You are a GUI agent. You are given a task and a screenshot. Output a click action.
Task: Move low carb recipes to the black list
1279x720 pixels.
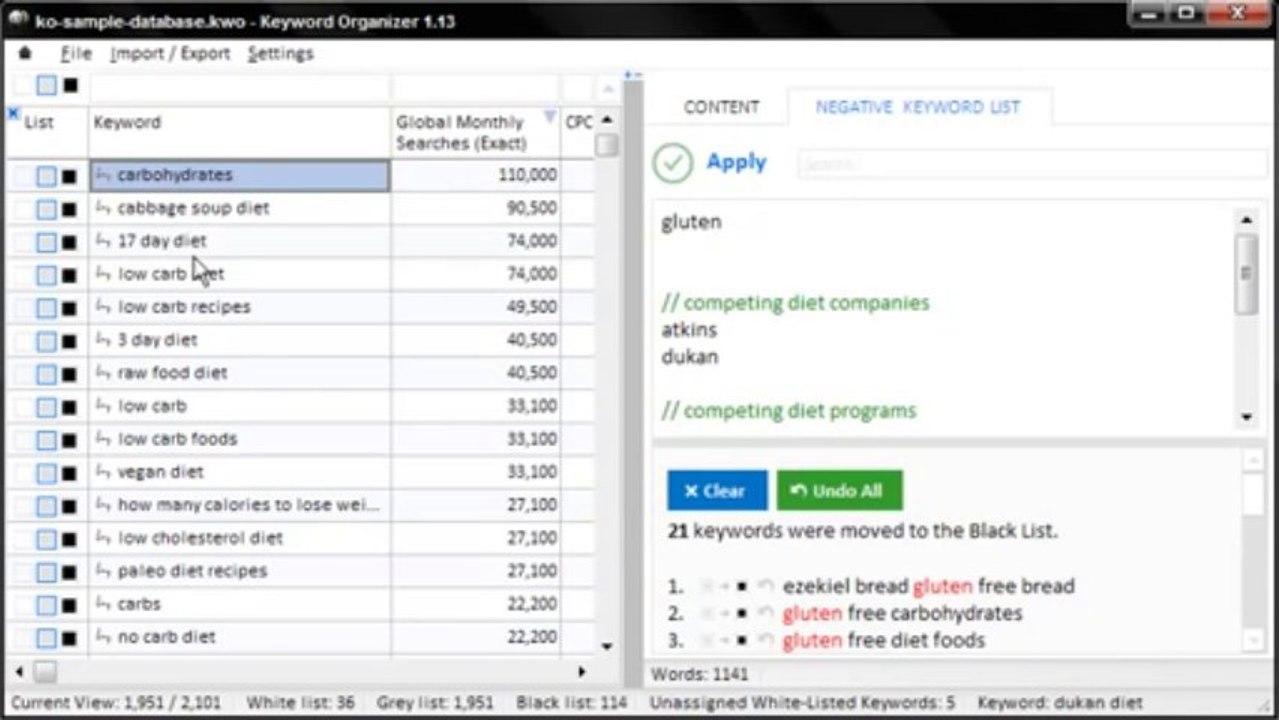(70, 308)
